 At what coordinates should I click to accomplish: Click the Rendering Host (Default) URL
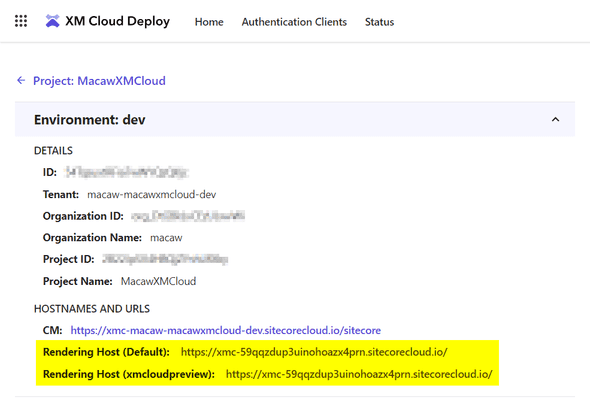(x=314, y=352)
